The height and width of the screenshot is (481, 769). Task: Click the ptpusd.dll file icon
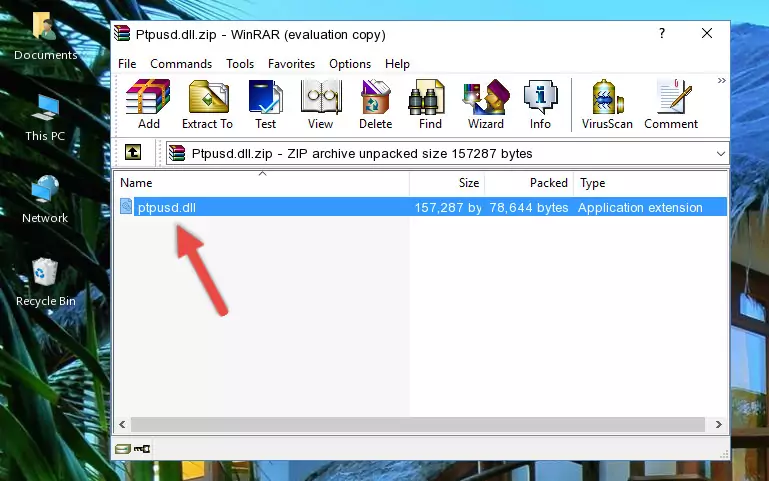(x=126, y=206)
